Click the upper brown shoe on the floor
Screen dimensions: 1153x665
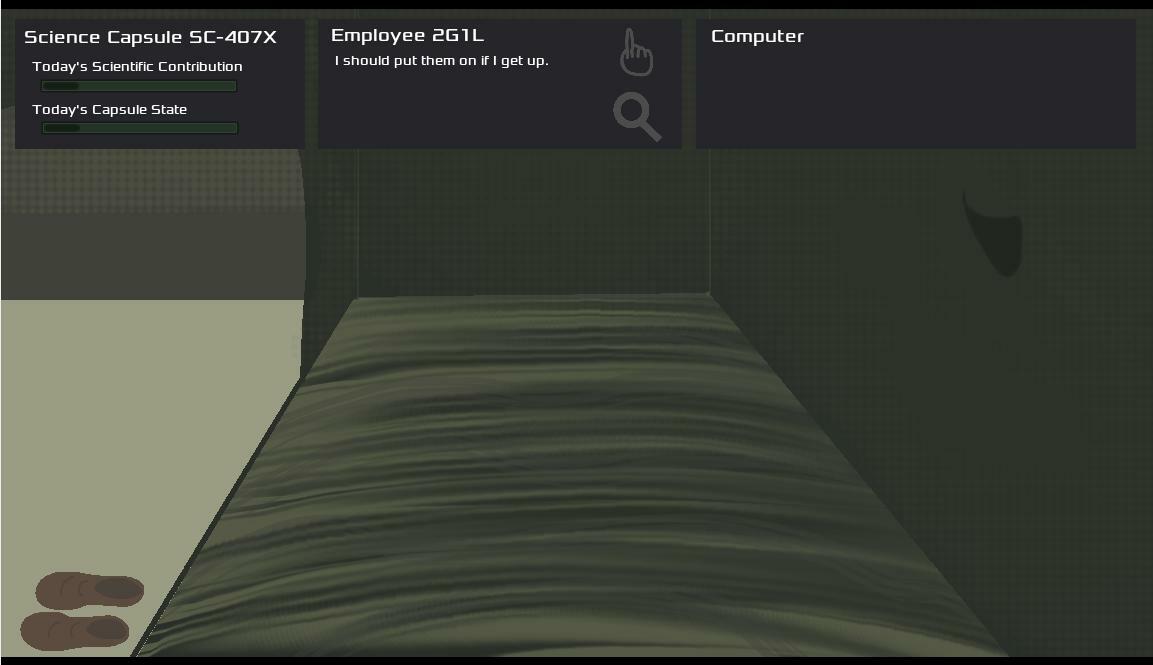[90, 590]
